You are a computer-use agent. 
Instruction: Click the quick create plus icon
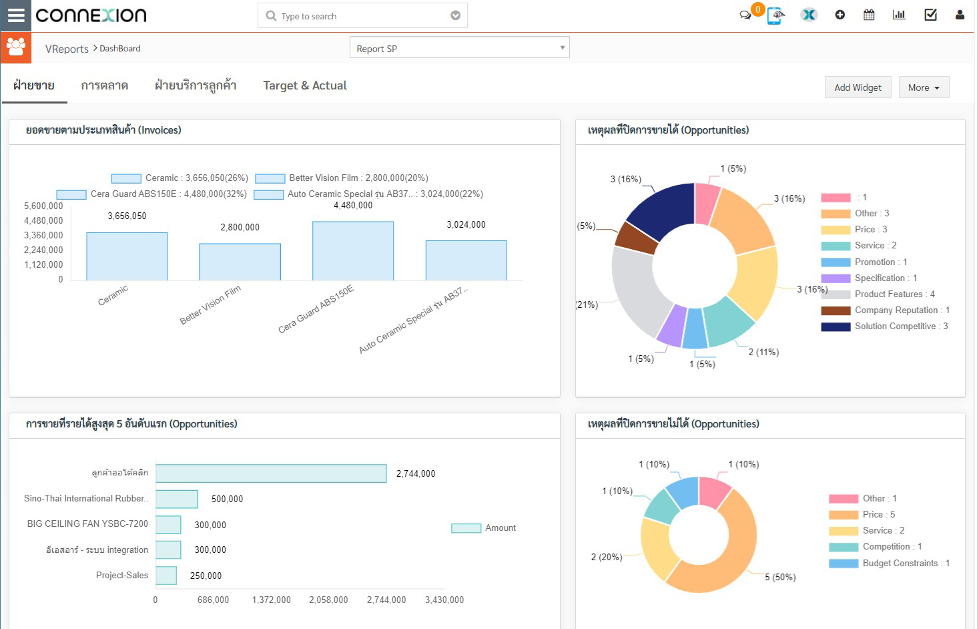point(840,15)
